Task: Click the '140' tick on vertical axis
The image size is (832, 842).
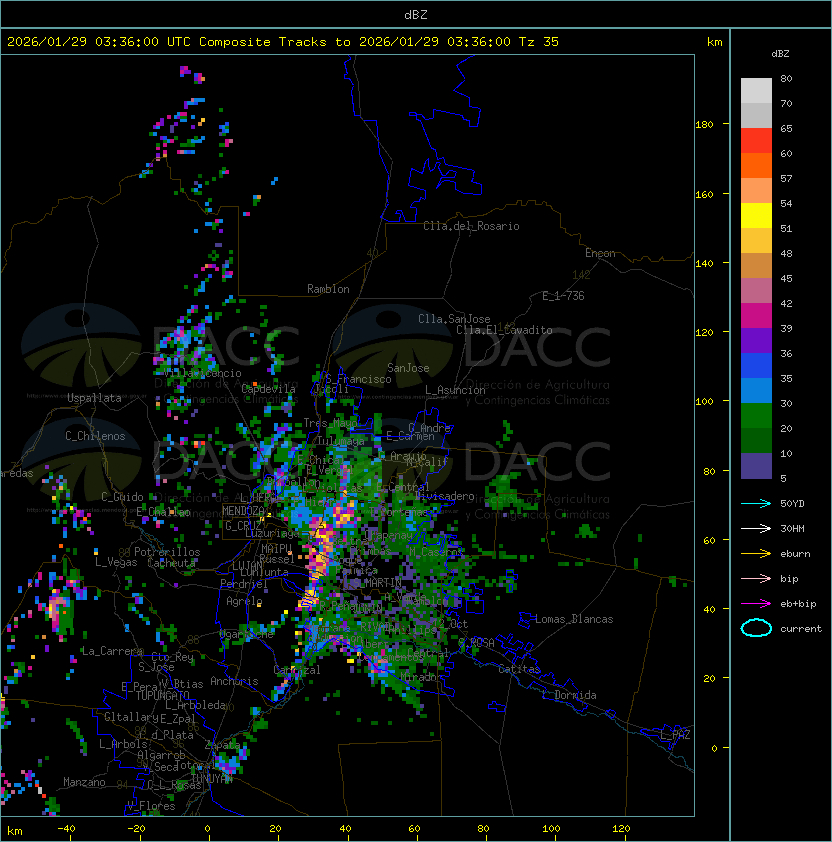Action: 704,264
